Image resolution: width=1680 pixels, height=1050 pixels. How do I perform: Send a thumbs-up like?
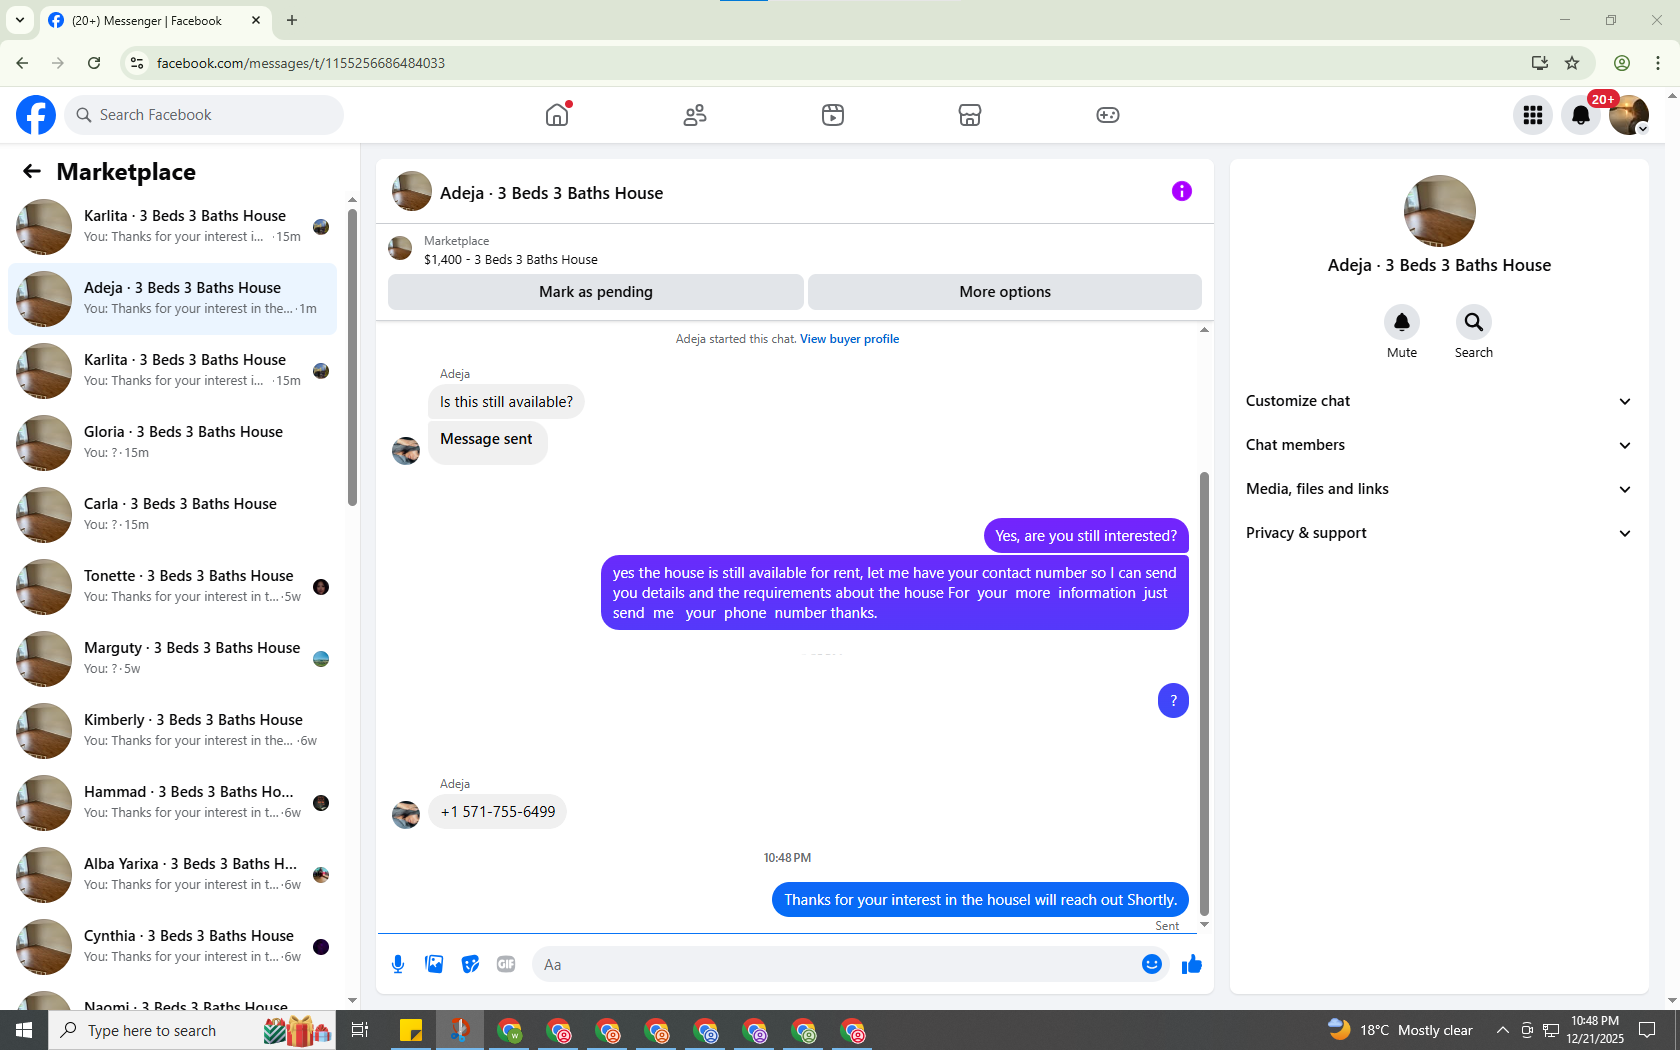tap(1192, 964)
